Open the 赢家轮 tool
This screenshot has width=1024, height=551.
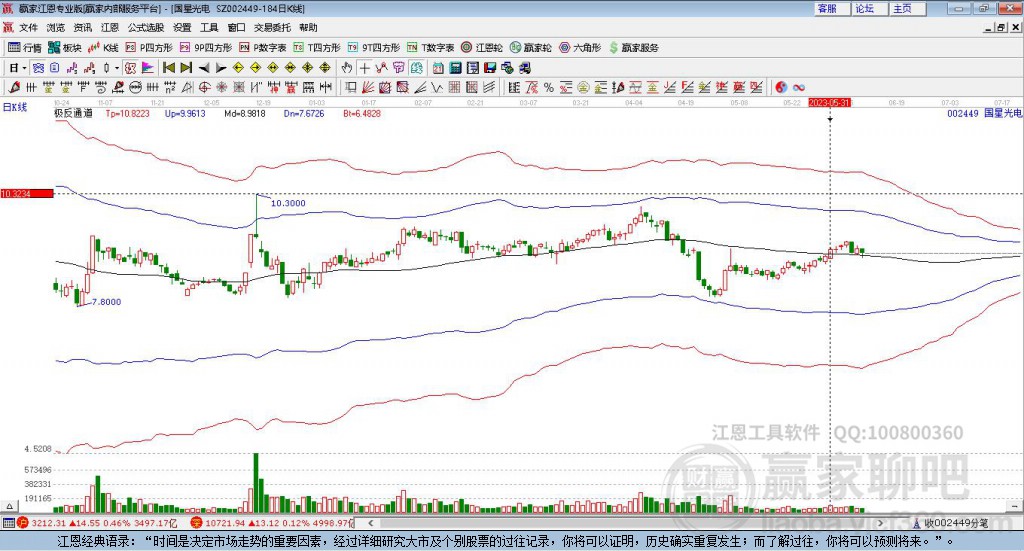[x=531, y=48]
